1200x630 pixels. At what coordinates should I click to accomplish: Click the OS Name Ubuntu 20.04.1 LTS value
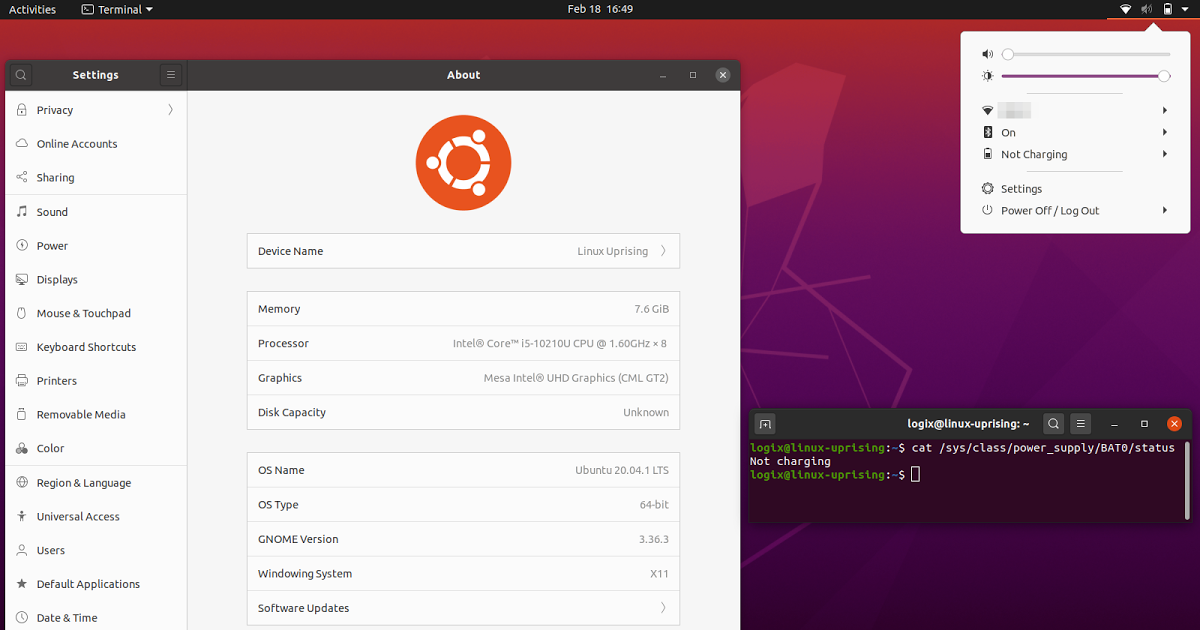622,470
